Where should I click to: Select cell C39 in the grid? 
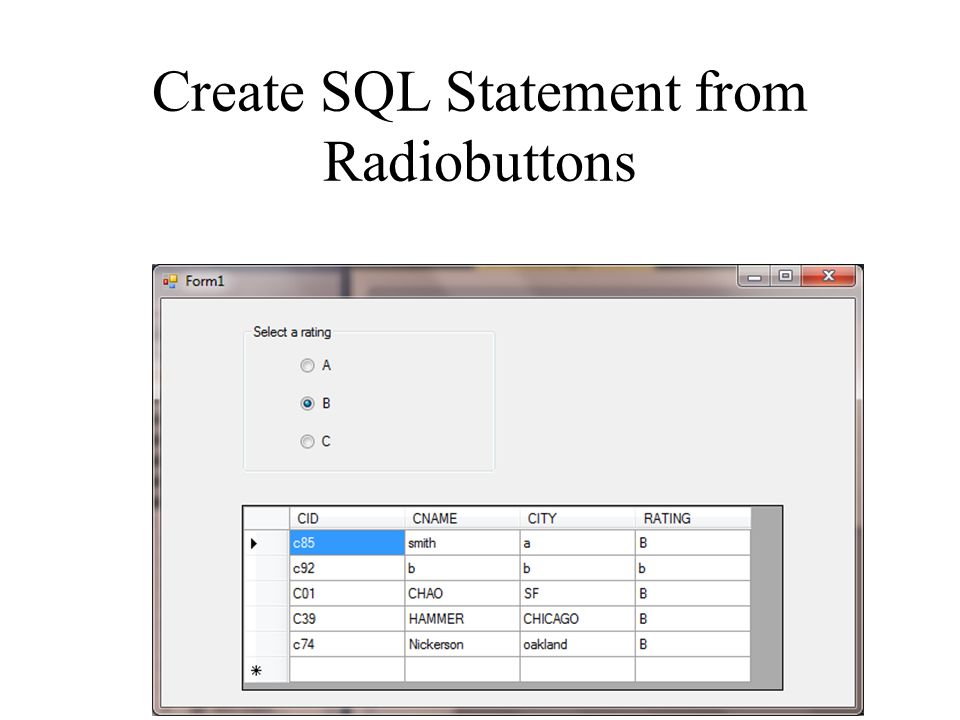(347, 619)
